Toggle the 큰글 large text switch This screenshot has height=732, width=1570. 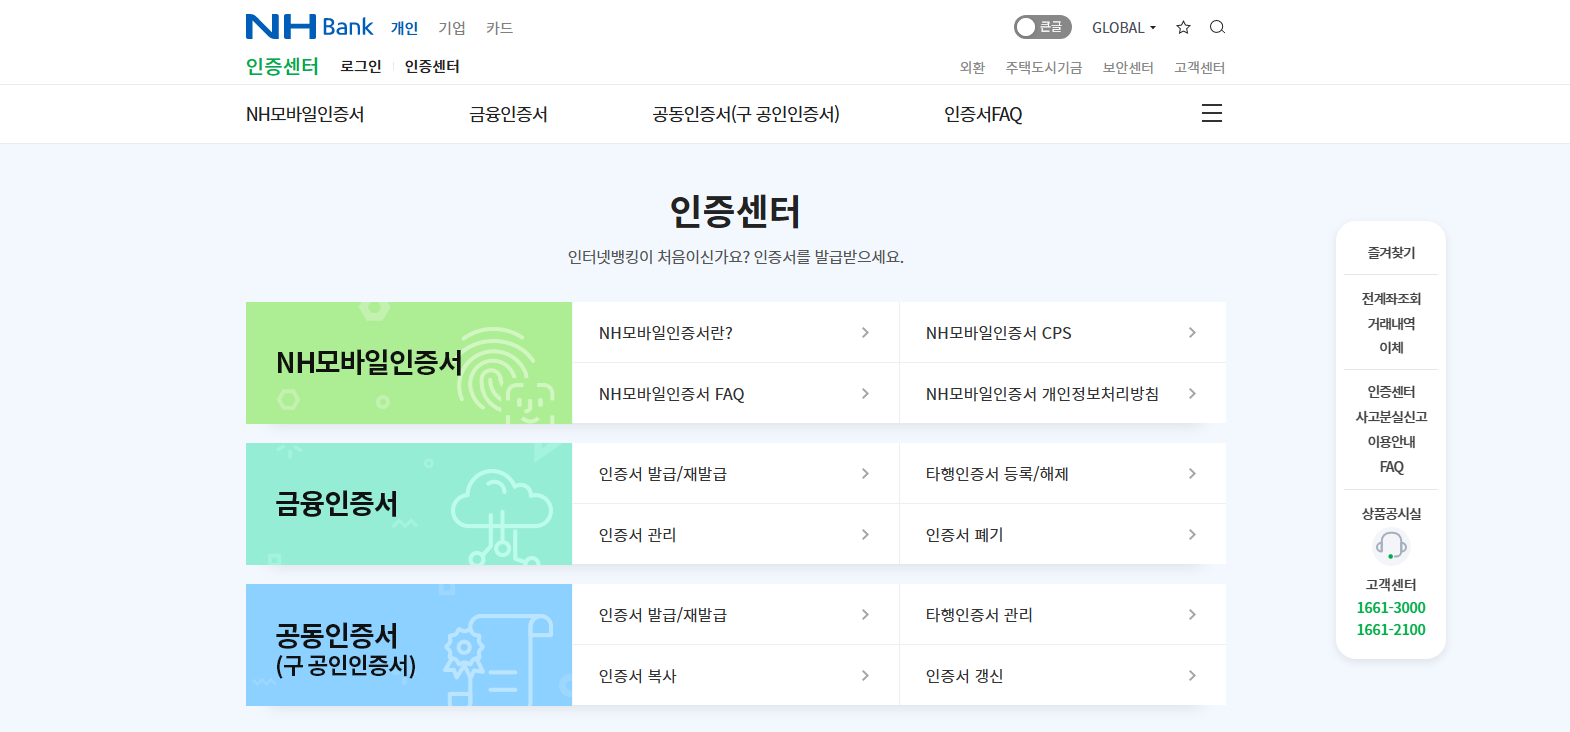click(1042, 27)
